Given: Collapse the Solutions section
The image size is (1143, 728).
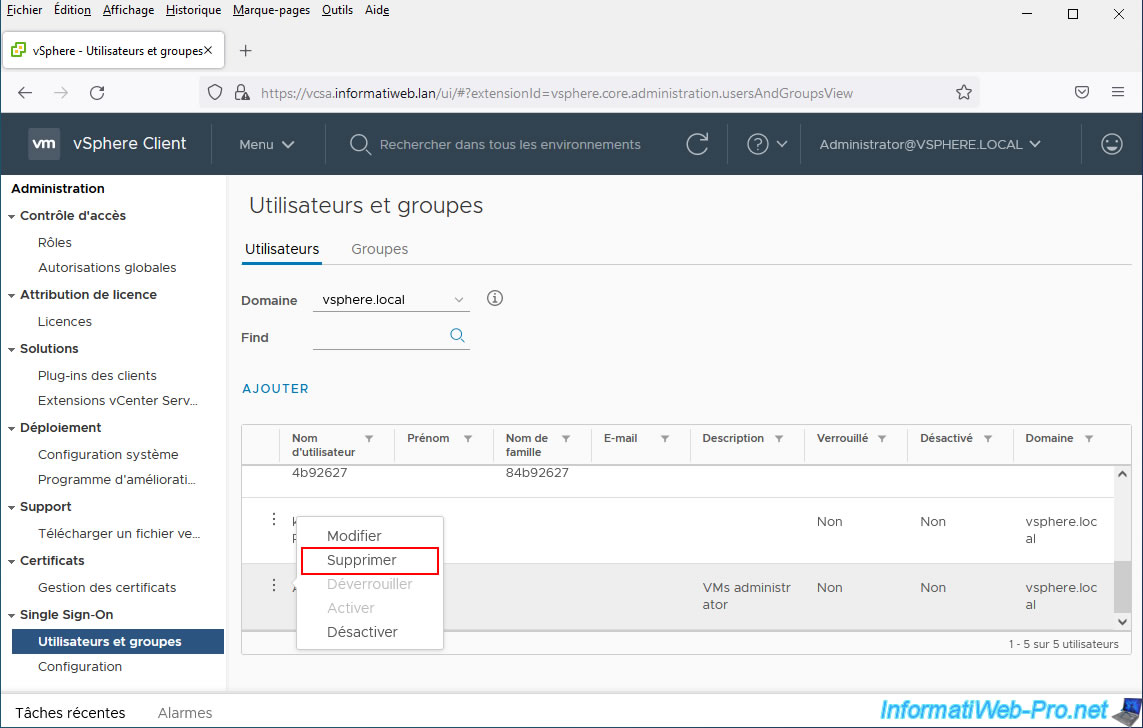Looking at the screenshot, I should 11,350.
